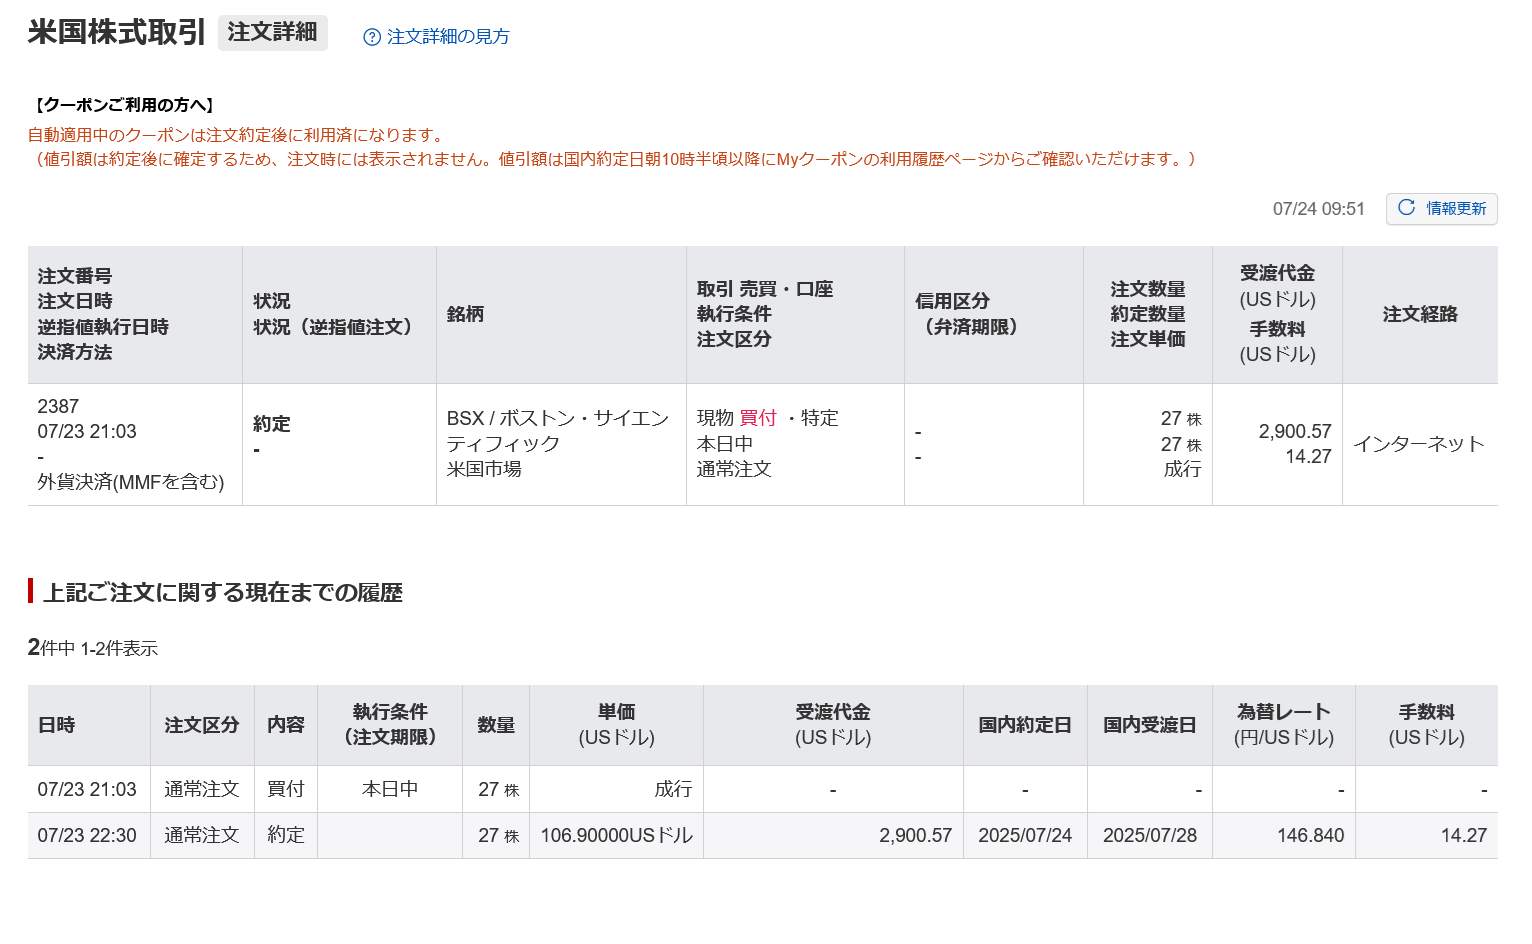The height and width of the screenshot is (944, 1532).
Task: Click the orange coupon auto-apply notice line
Action: (x=238, y=135)
